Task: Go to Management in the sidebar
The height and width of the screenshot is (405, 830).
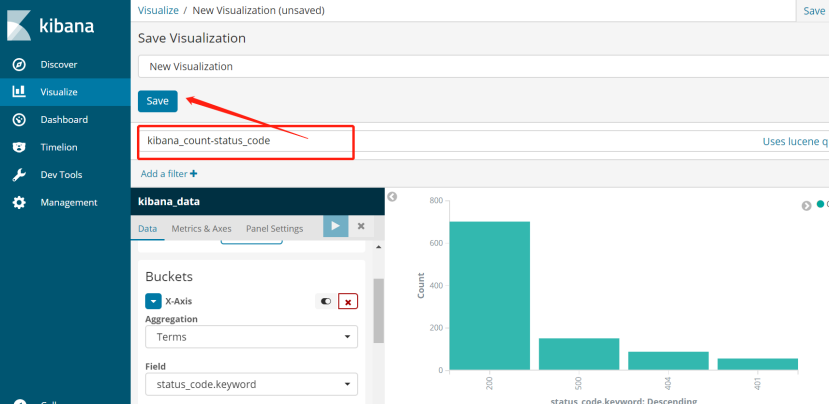Action: [69, 202]
